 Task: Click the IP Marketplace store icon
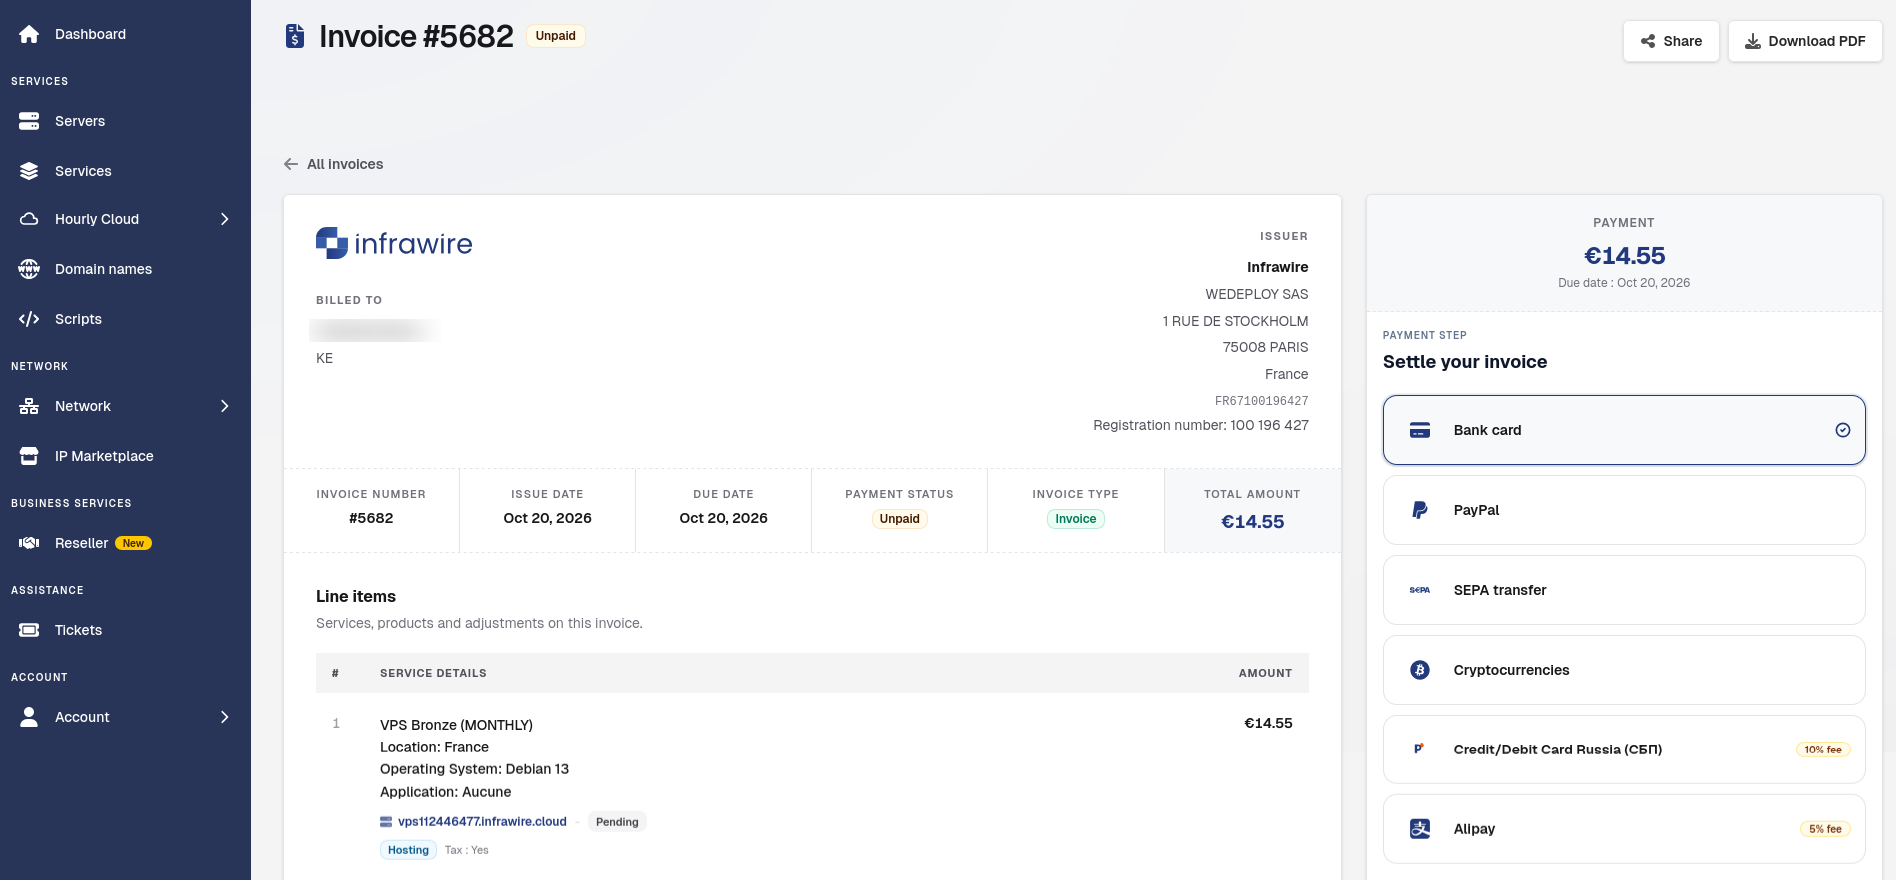click(x=29, y=456)
